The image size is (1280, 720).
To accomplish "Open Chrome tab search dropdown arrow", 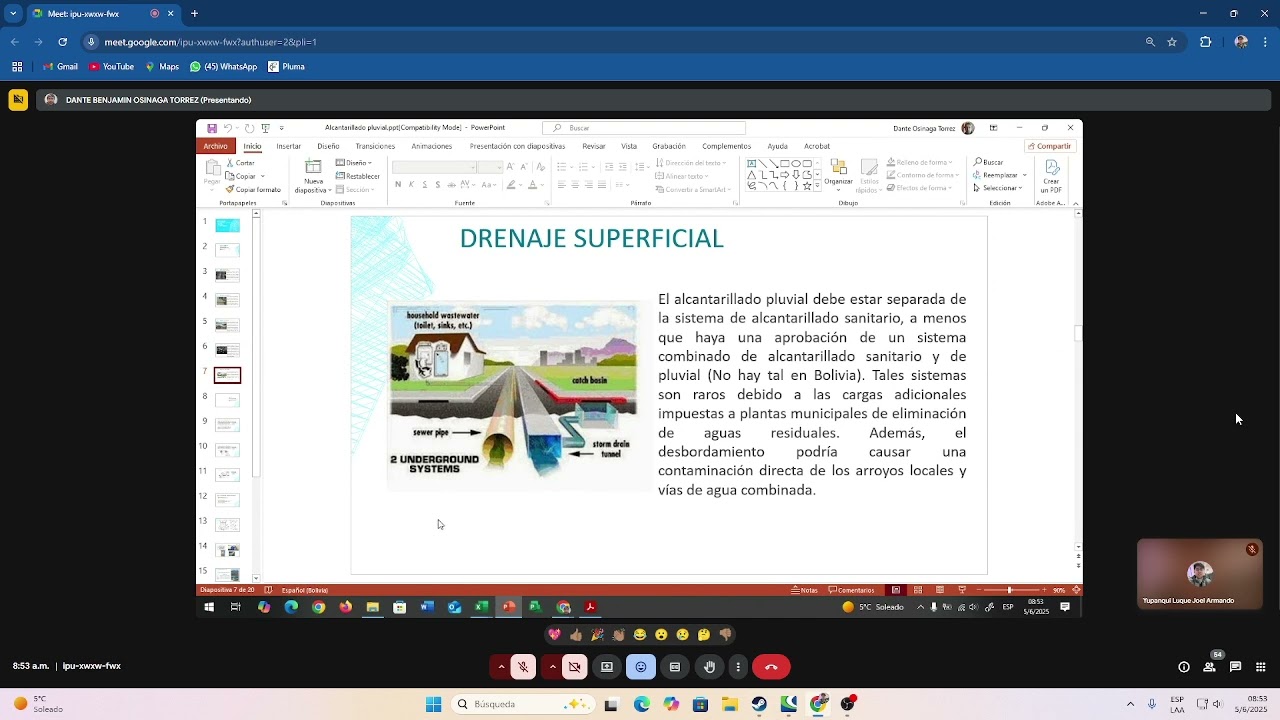I will (x=13, y=14).
